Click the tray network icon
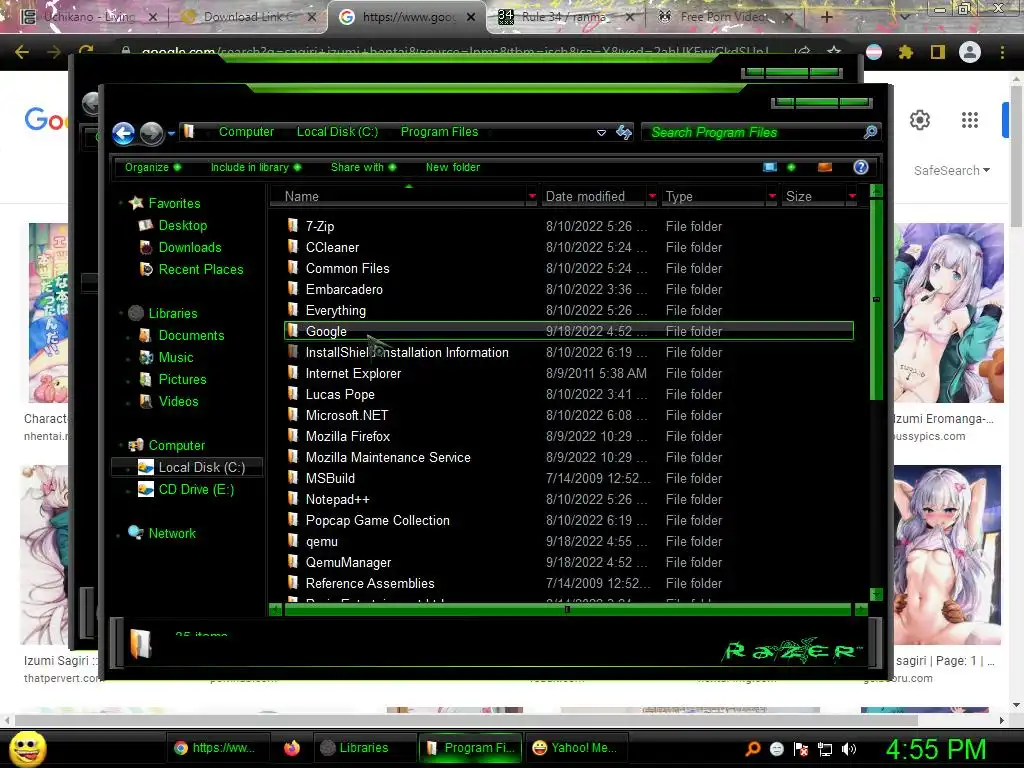 tap(825, 749)
